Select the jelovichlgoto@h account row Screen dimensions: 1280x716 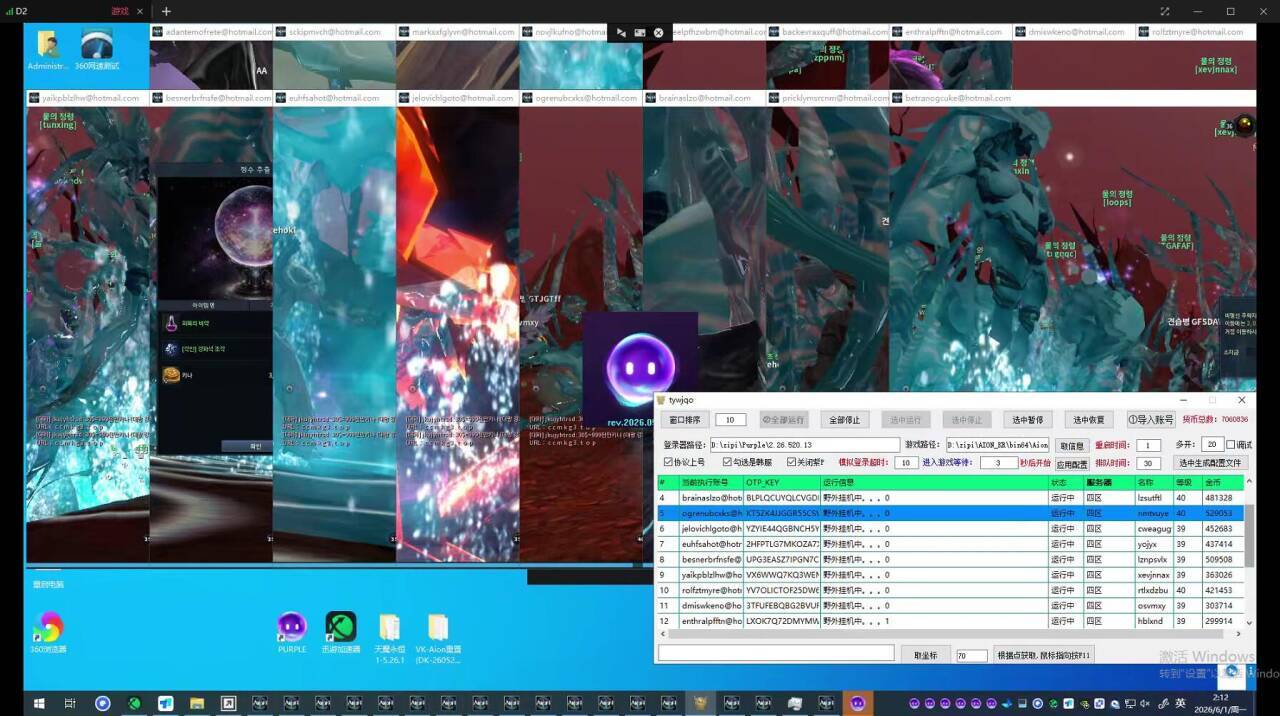(950, 528)
